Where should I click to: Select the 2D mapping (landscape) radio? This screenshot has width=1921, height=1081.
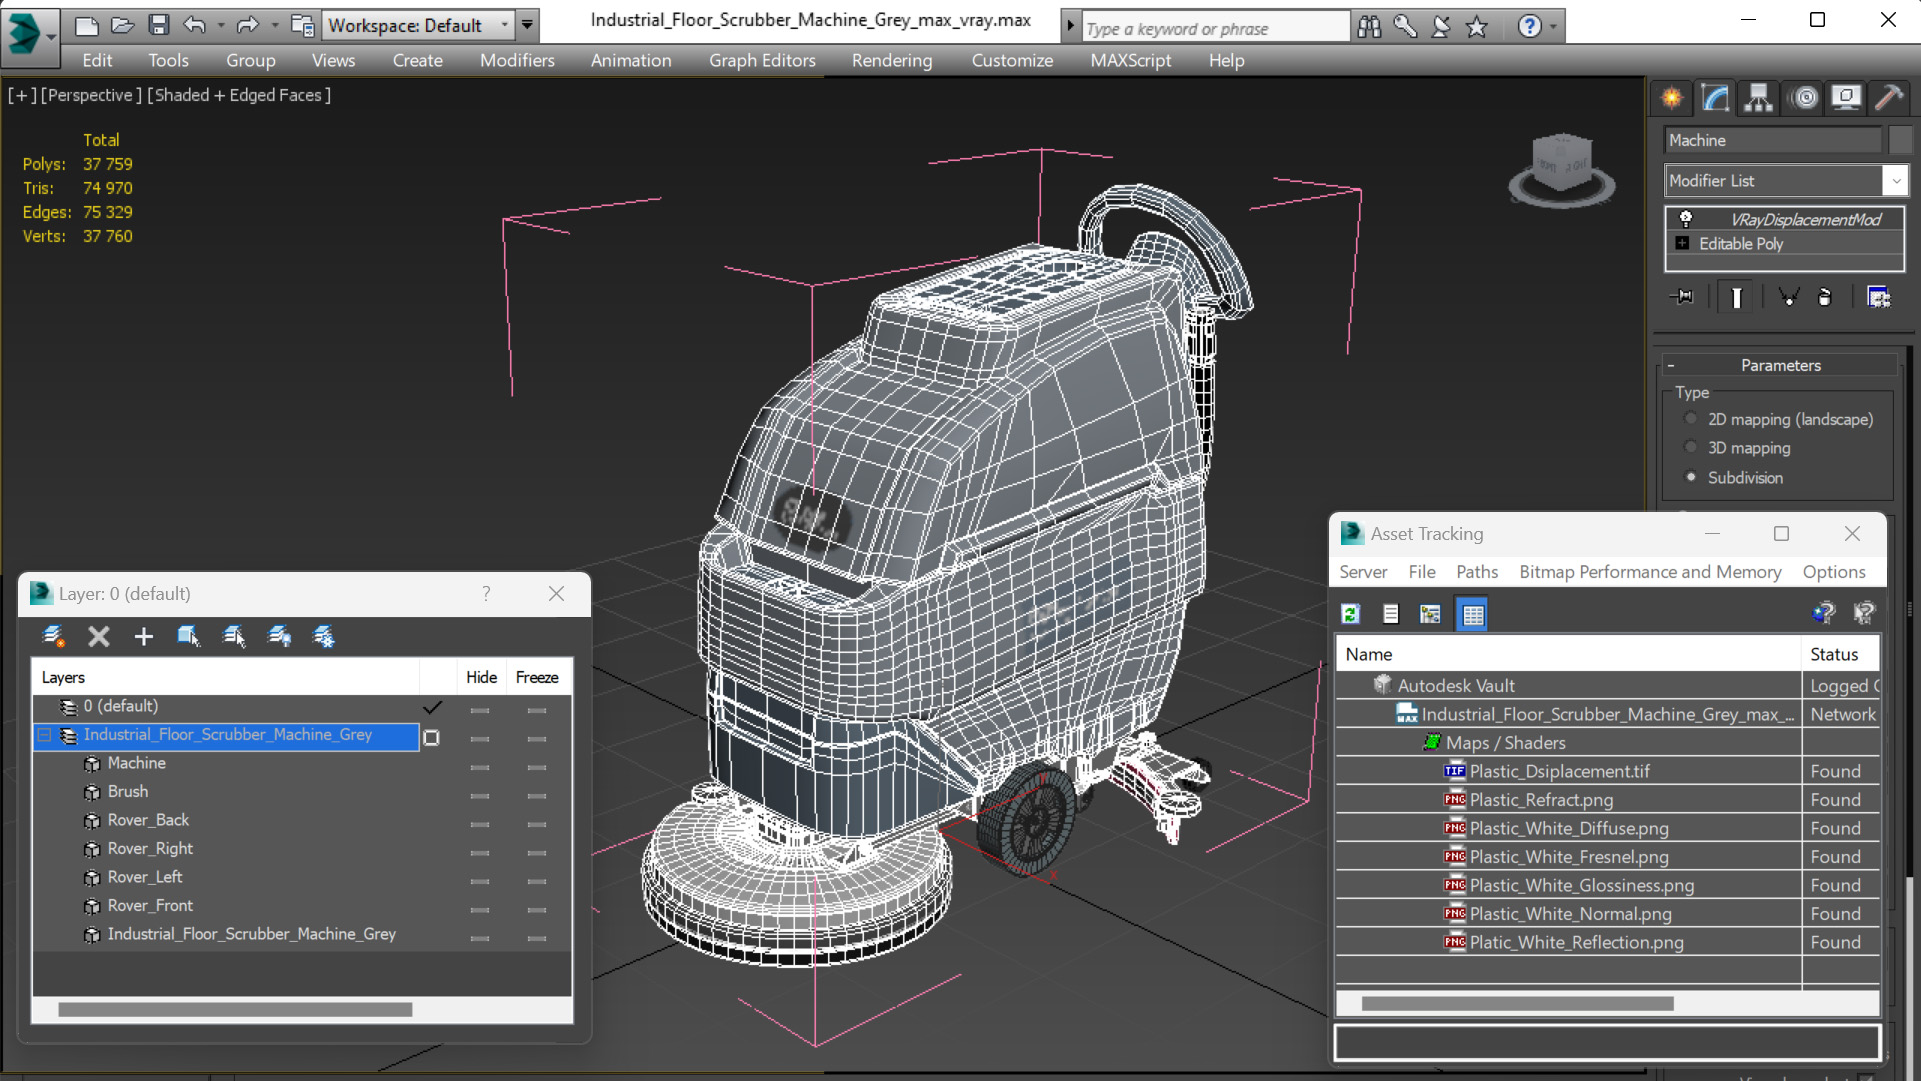1691,419
